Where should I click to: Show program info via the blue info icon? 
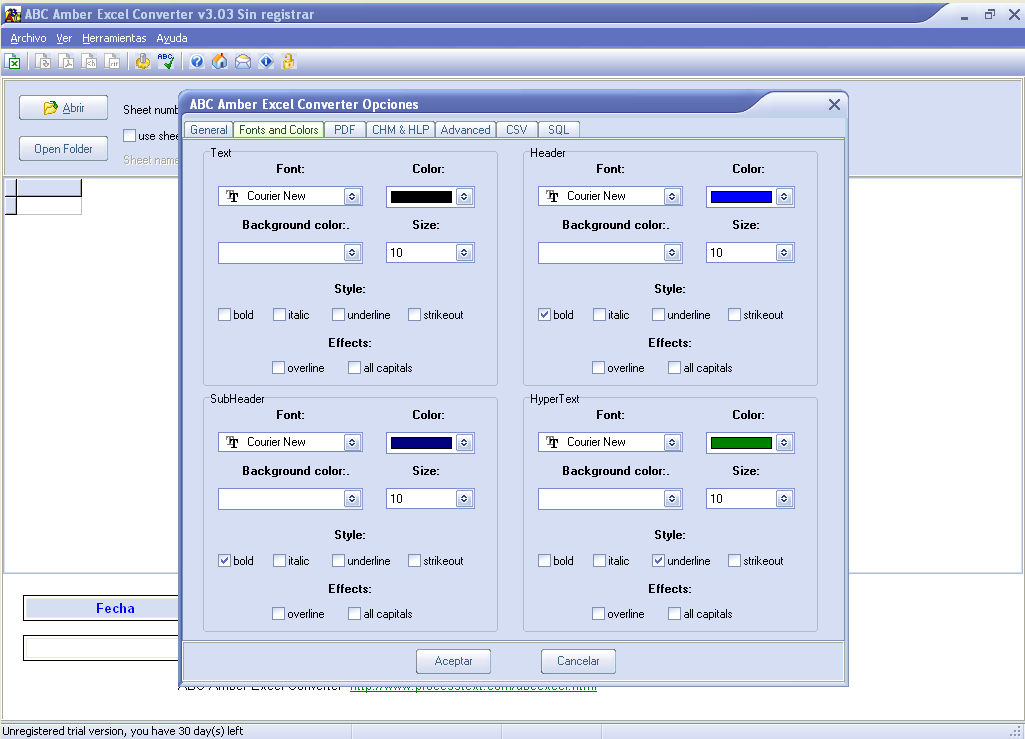click(x=265, y=62)
